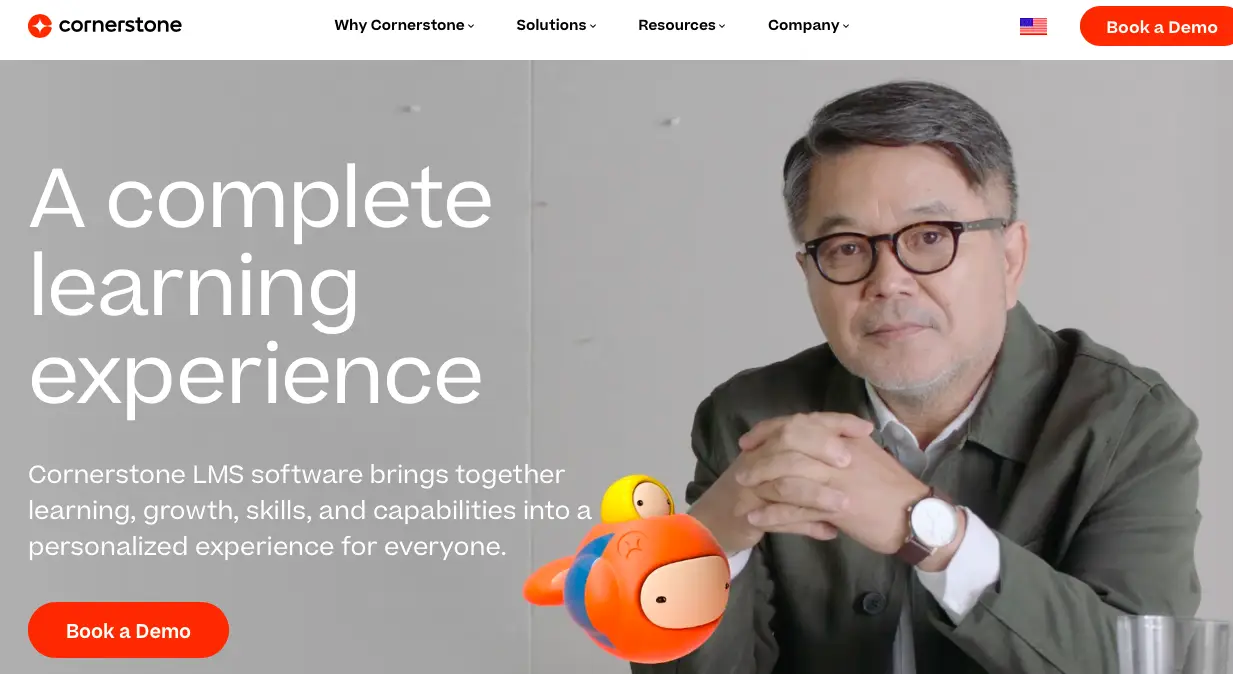Expand the Solutions chevron arrow

(x=593, y=26)
